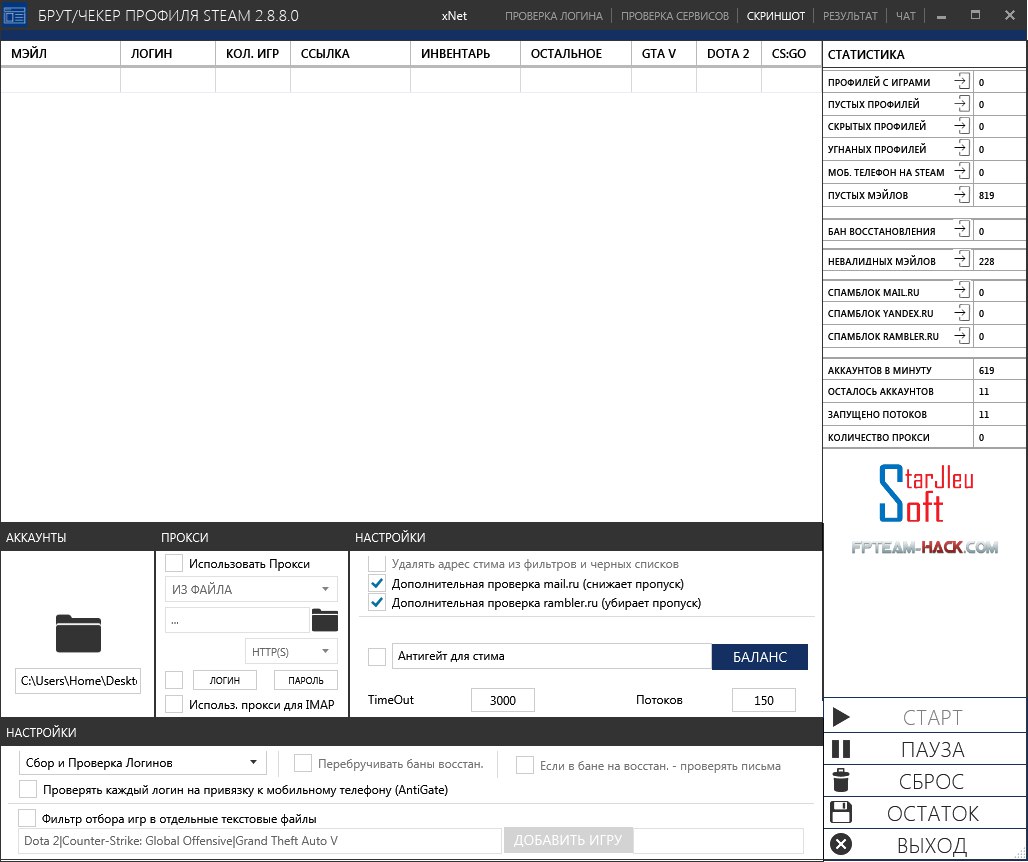Enable Фильтр отбора игр checkbox
The height and width of the screenshot is (862, 1028).
coord(27,818)
